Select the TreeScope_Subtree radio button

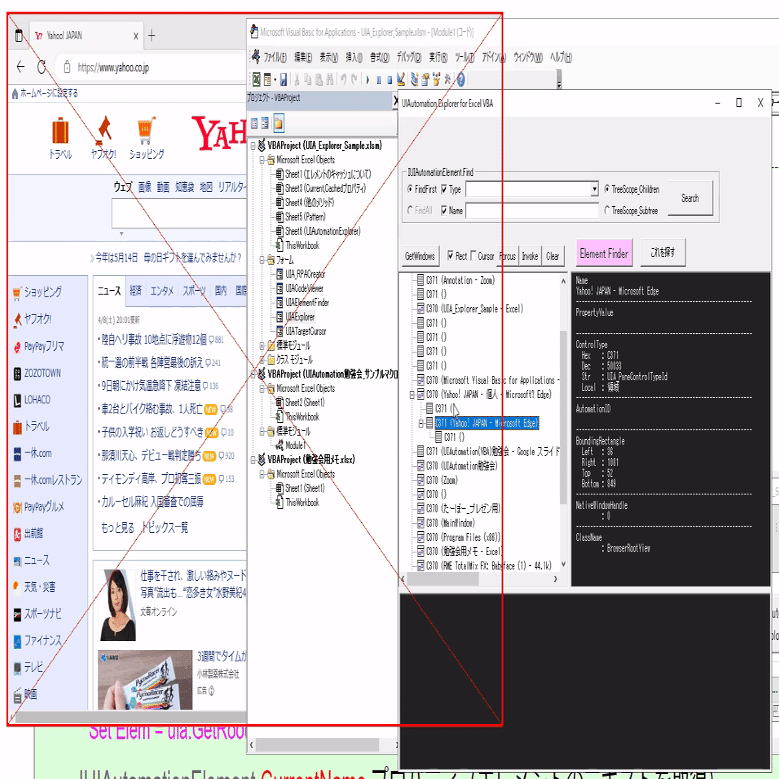tap(607, 211)
